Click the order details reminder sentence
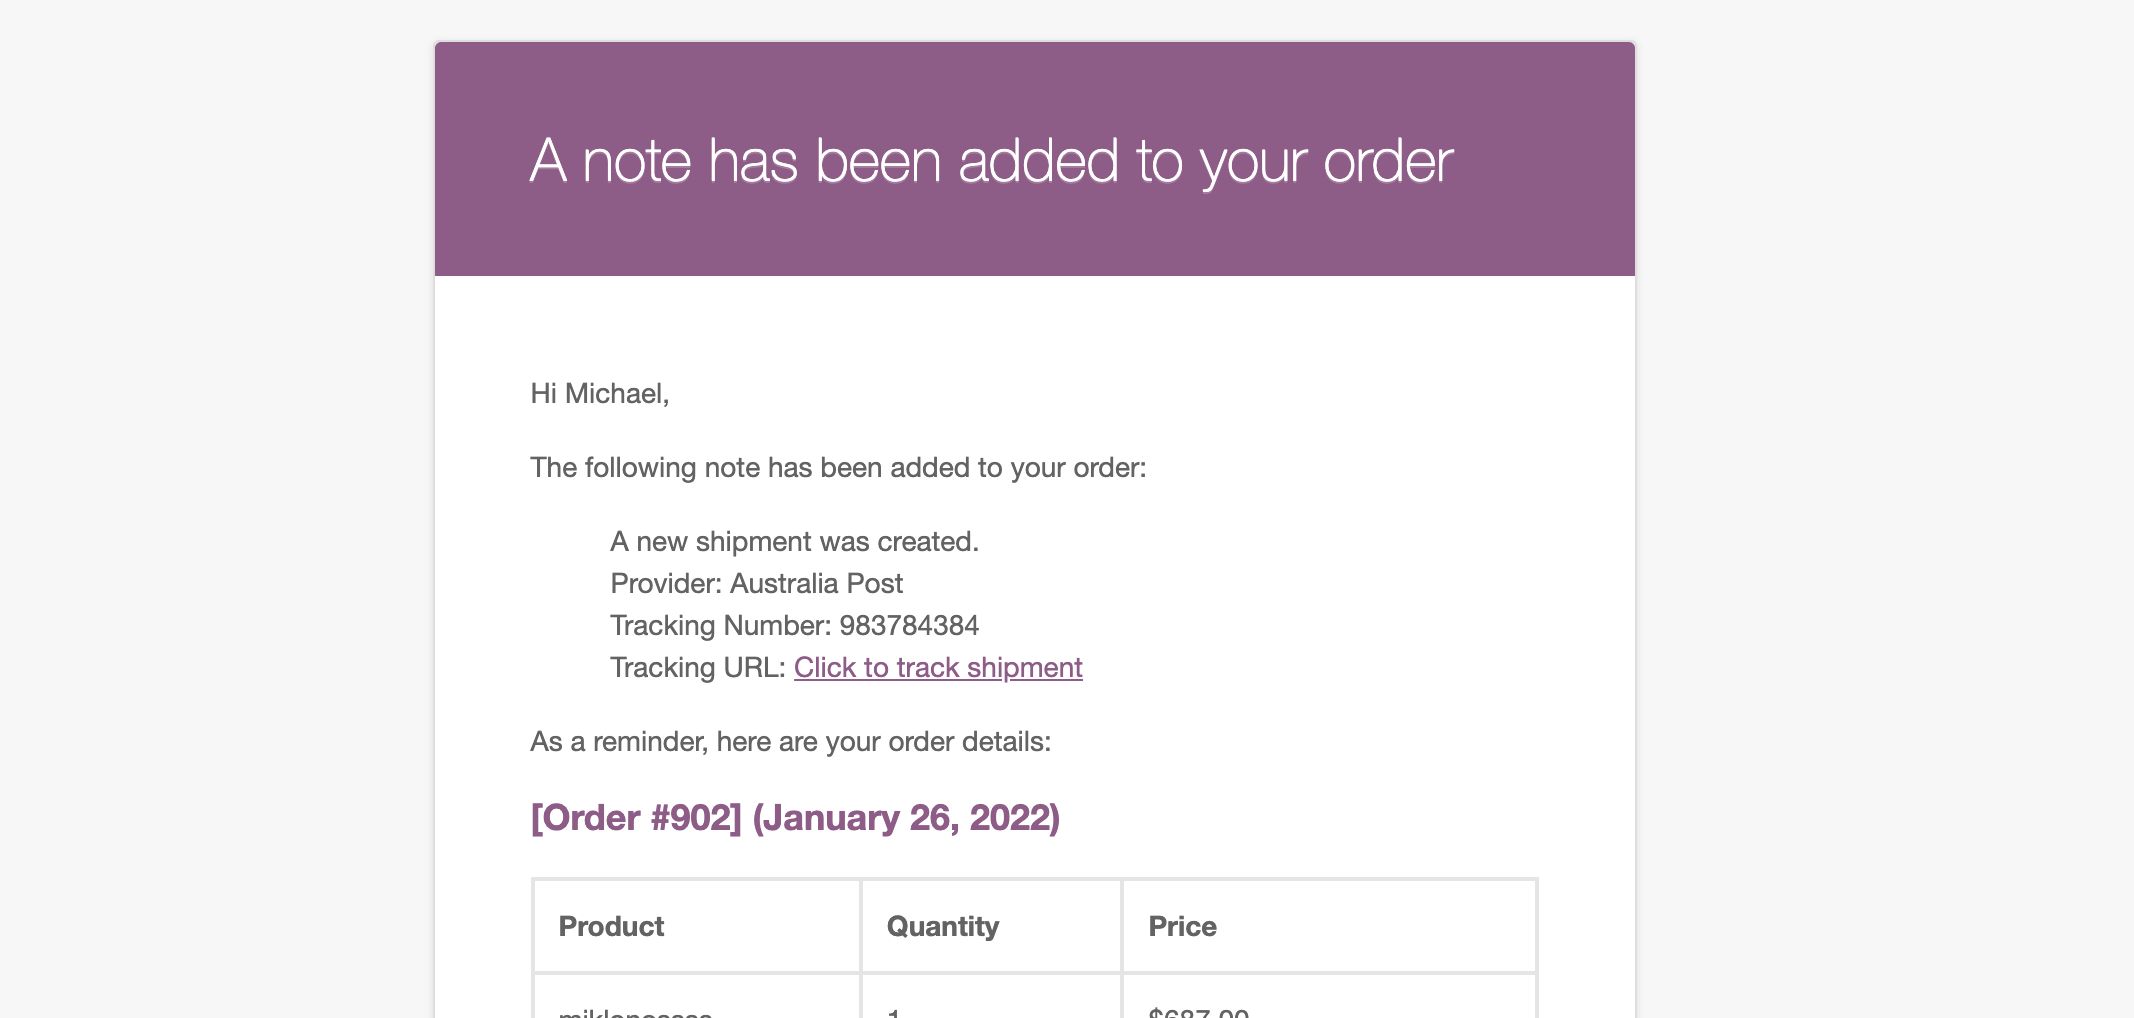 (790, 741)
